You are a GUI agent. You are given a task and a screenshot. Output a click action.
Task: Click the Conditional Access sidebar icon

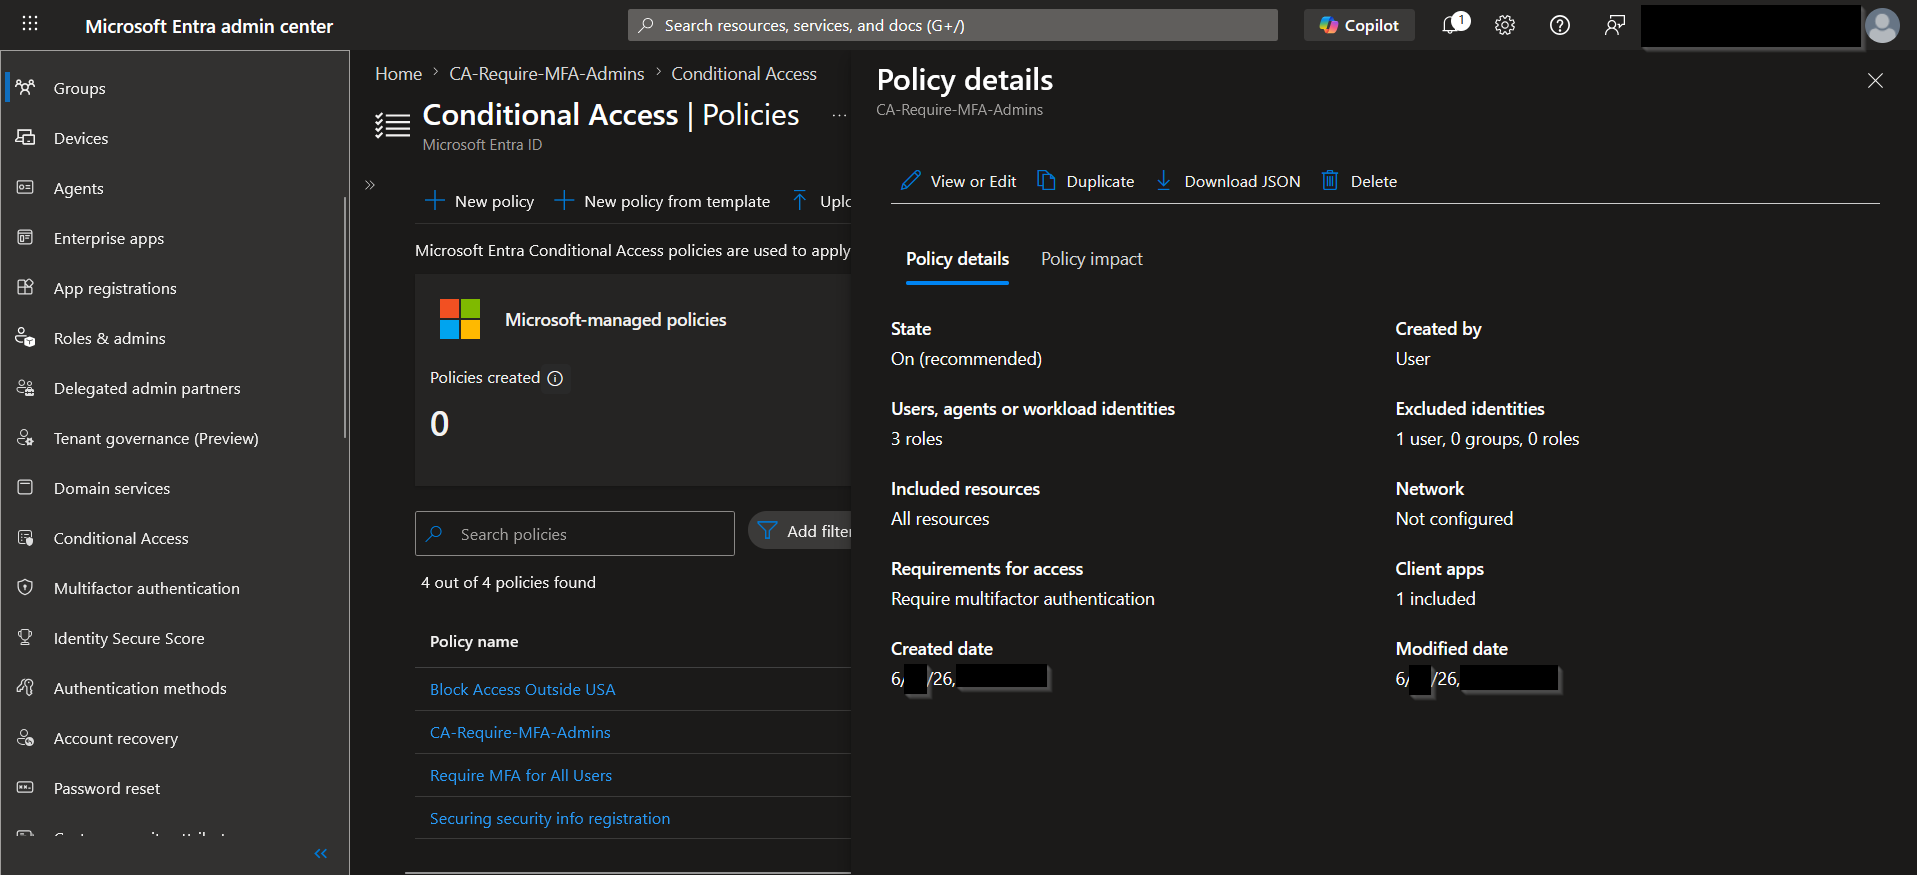(x=26, y=537)
